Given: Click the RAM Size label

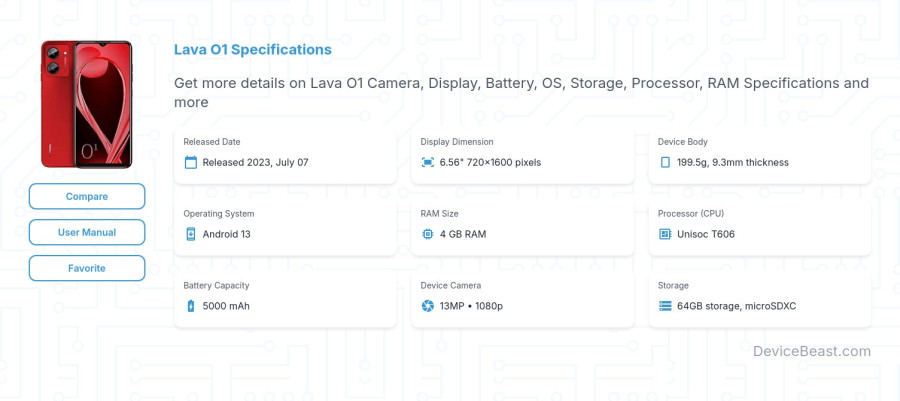Looking at the screenshot, I should pyautogui.click(x=440, y=213).
